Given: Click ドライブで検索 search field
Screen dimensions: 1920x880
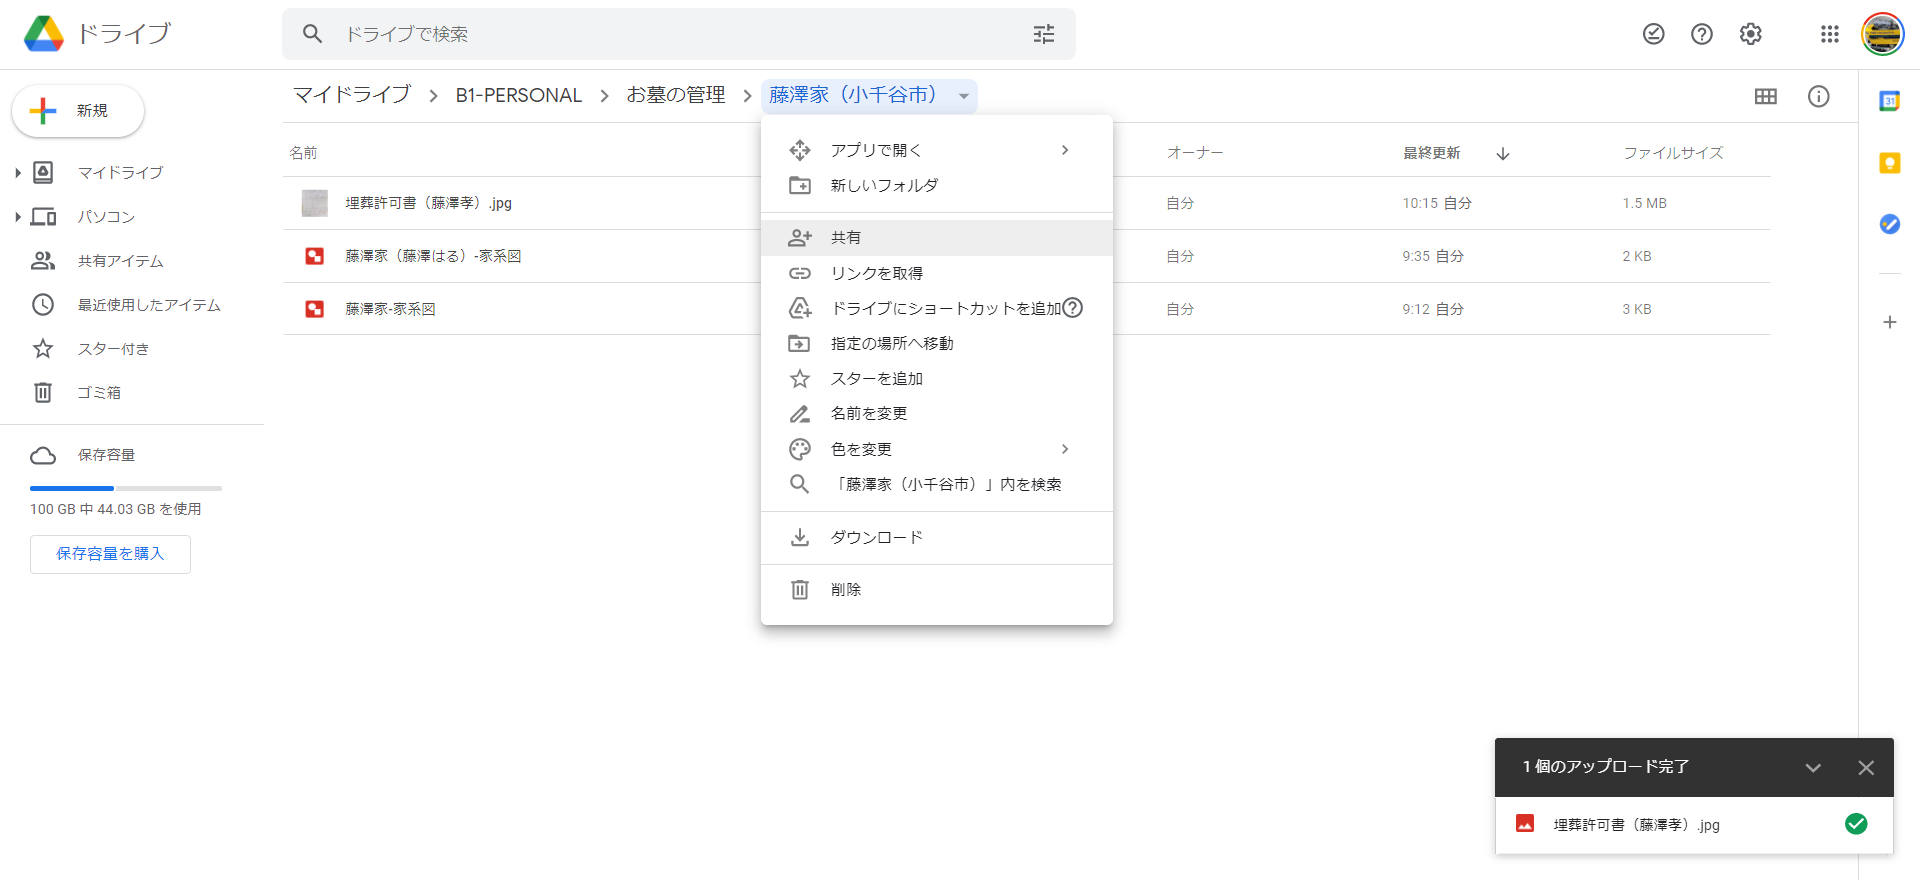Looking at the screenshot, I should 680,34.
